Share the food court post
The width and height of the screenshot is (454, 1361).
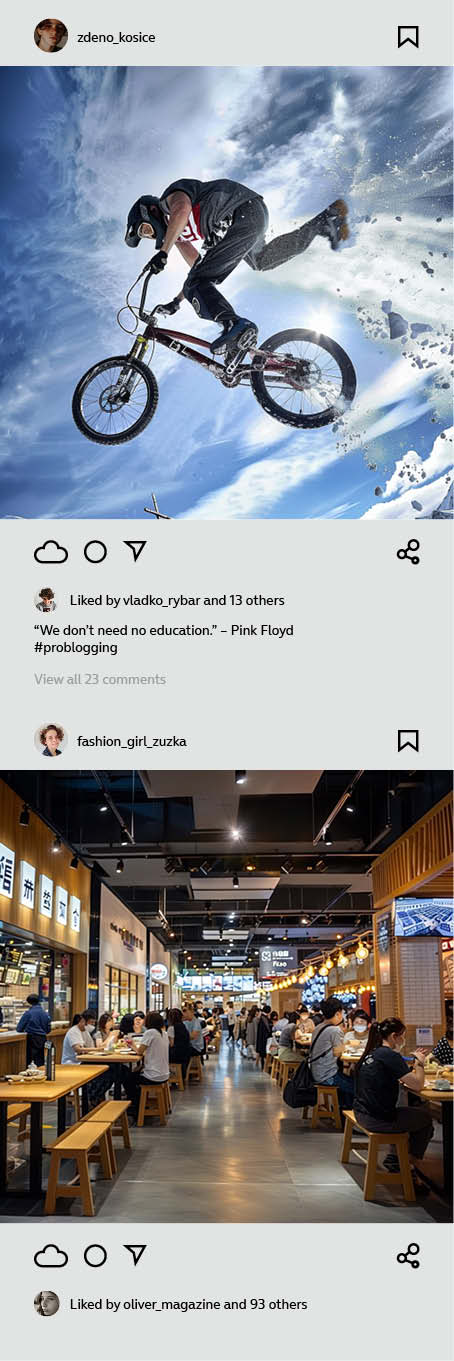click(x=408, y=1256)
